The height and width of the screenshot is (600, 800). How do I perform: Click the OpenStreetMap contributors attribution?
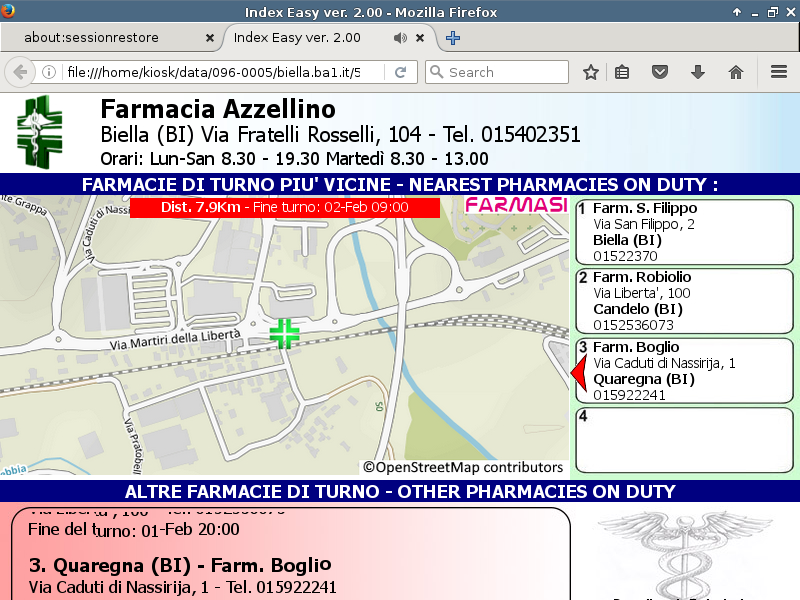click(x=463, y=467)
